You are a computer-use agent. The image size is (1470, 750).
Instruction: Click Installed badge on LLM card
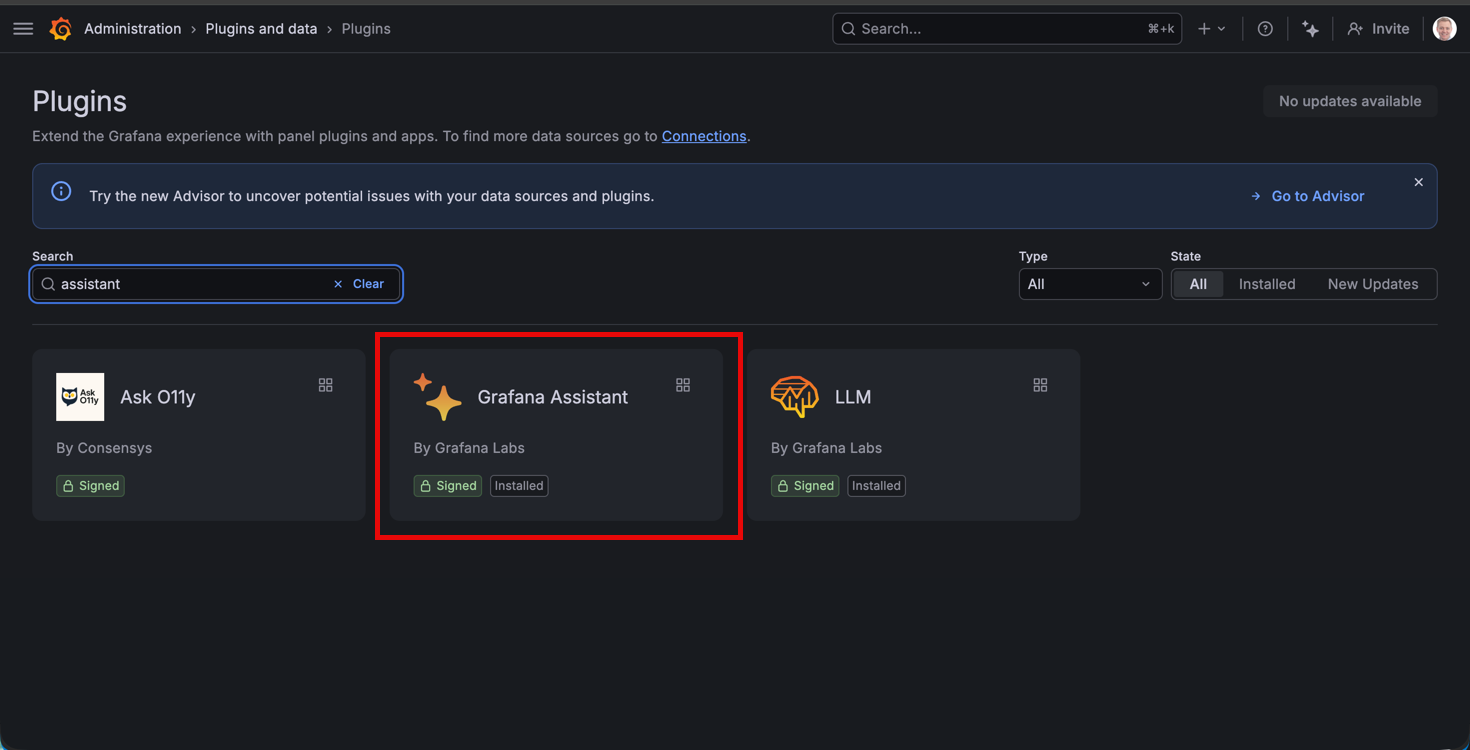pyautogui.click(x=876, y=486)
